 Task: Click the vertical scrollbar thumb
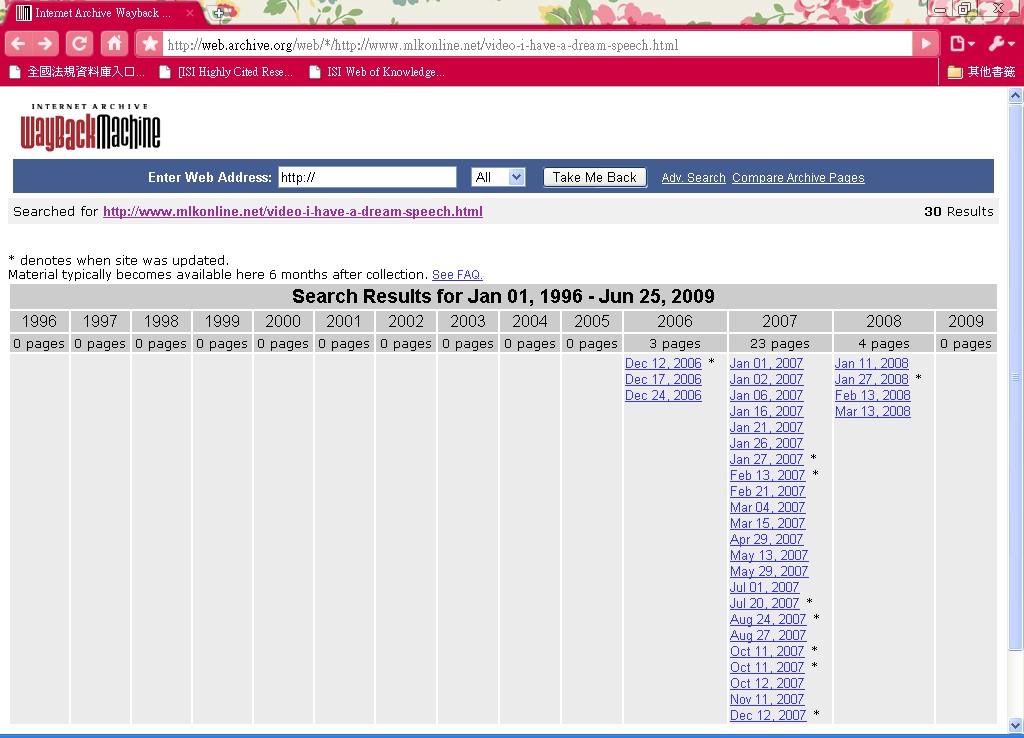click(x=1016, y=377)
